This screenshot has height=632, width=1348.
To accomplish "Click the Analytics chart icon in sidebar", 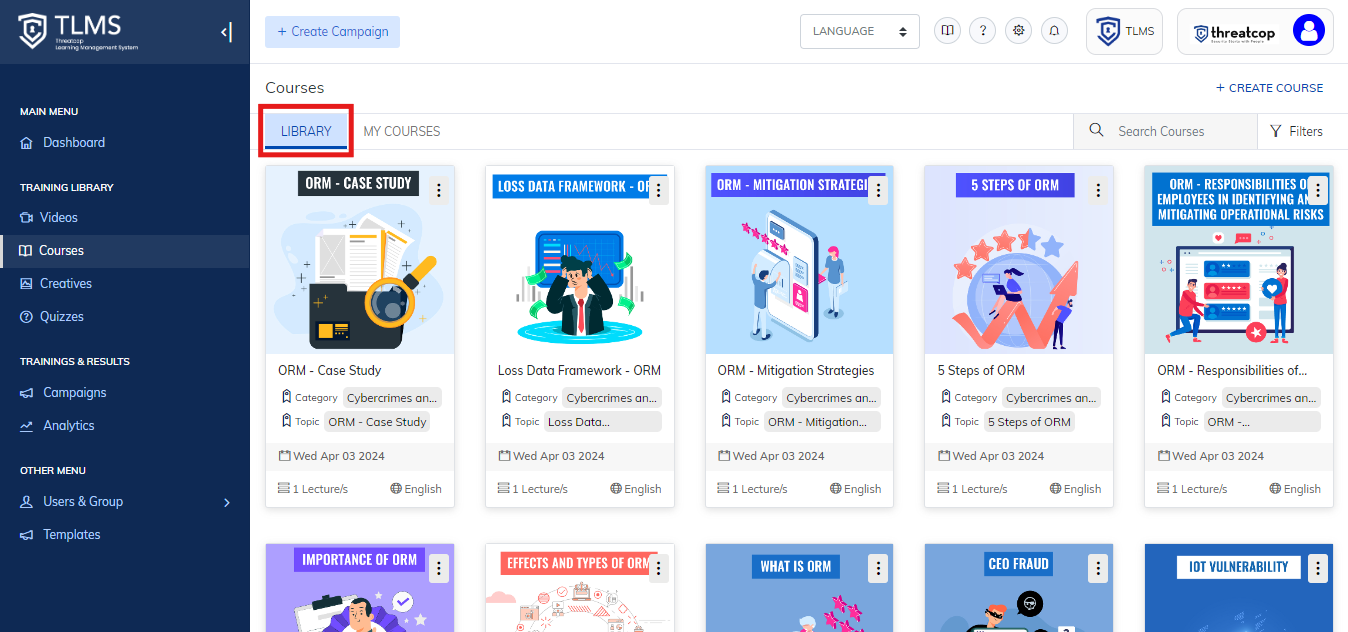I will (x=26, y=426).
